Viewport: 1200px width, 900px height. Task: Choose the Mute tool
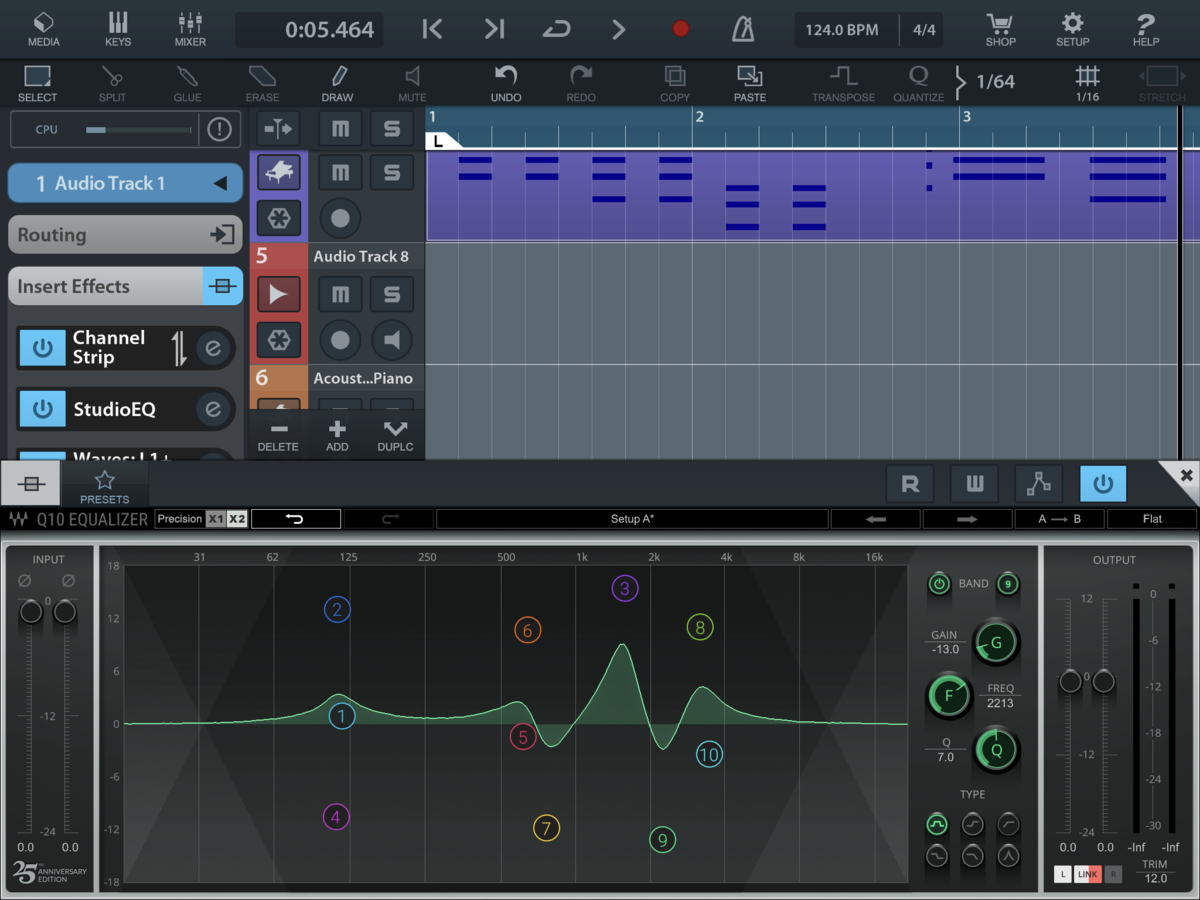point(412,83)
